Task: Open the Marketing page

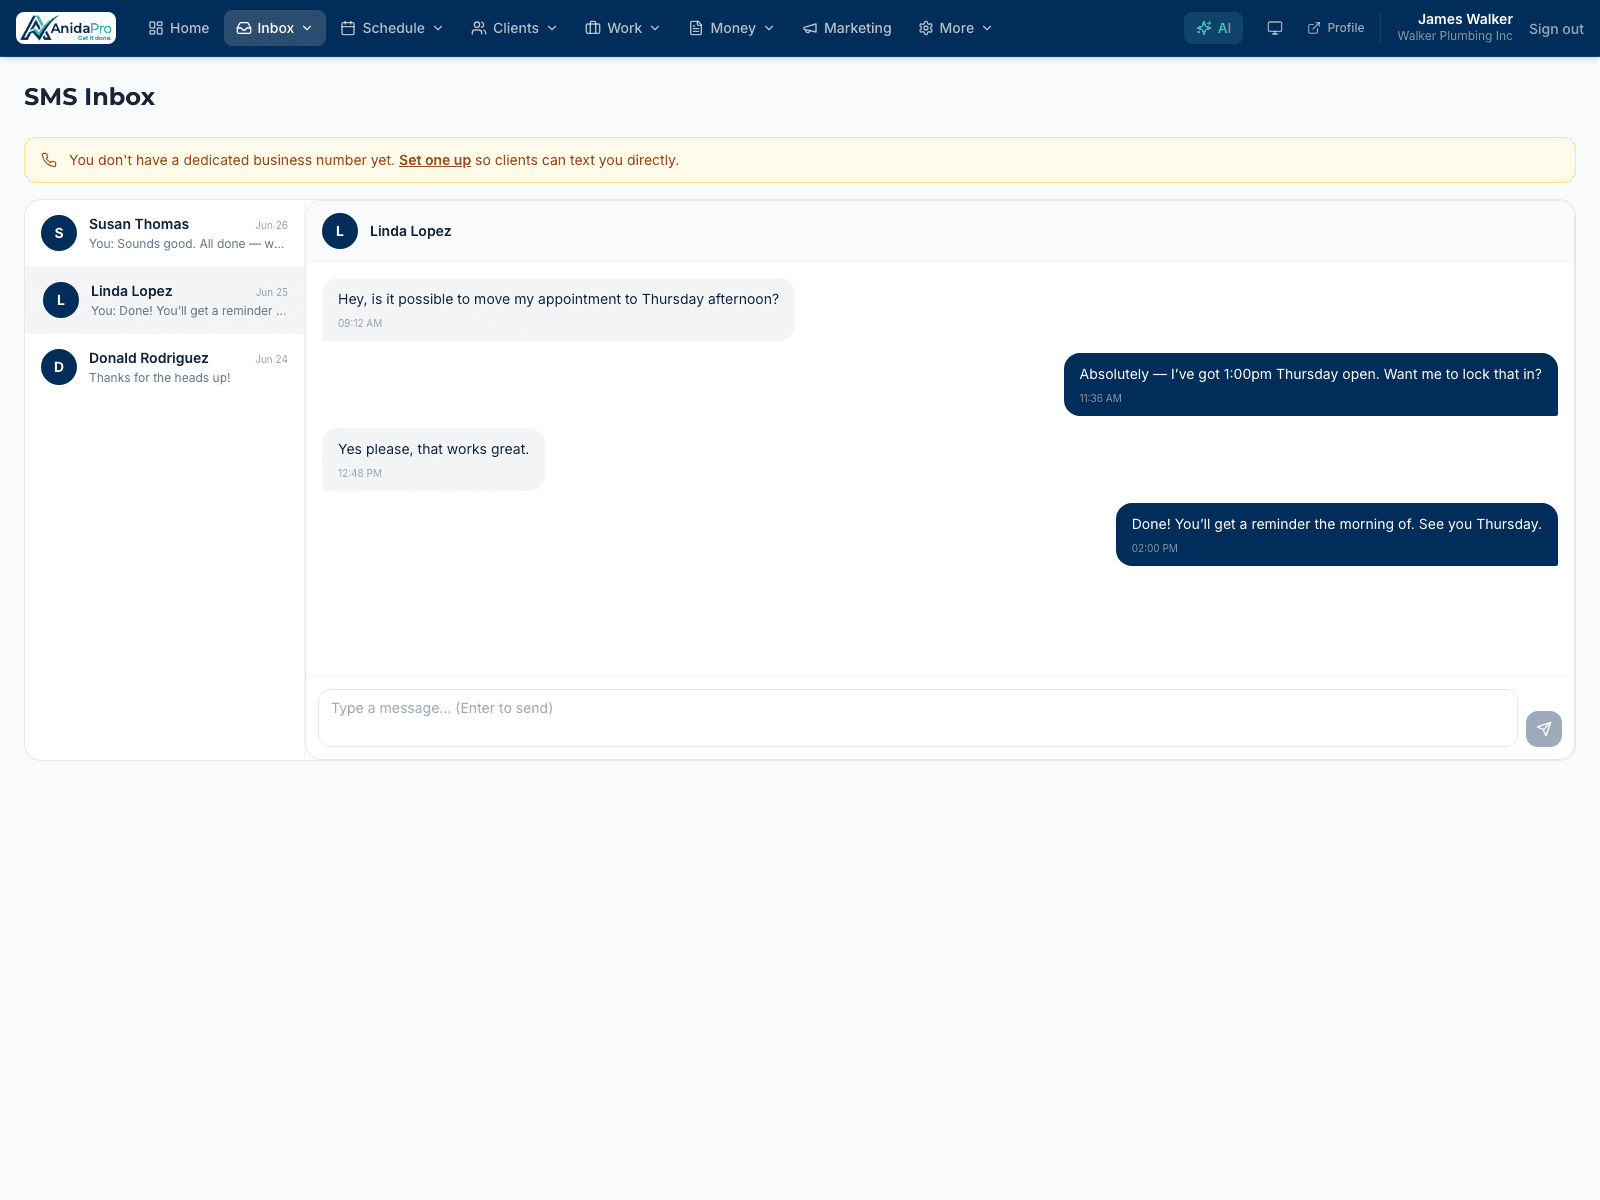Action: [x=847, y=28]
